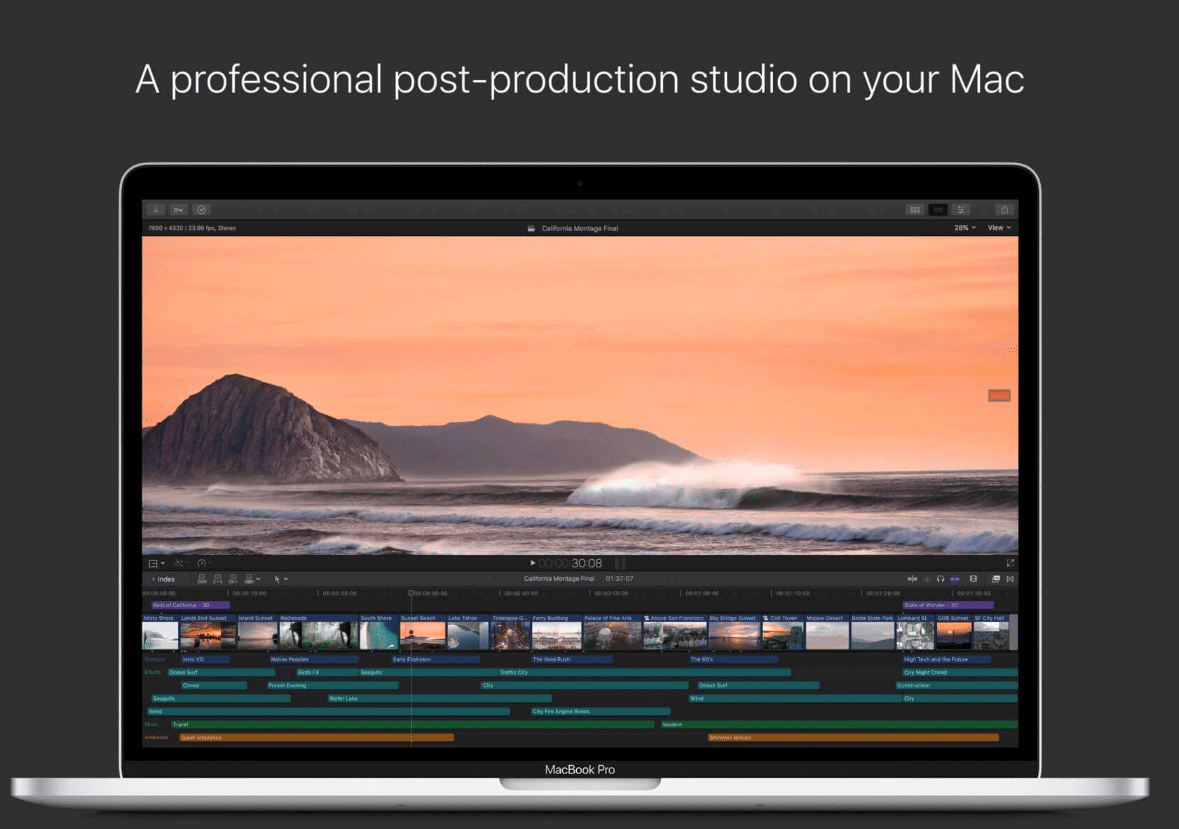
Task: Select the Travel music clip
Action: 412,725
